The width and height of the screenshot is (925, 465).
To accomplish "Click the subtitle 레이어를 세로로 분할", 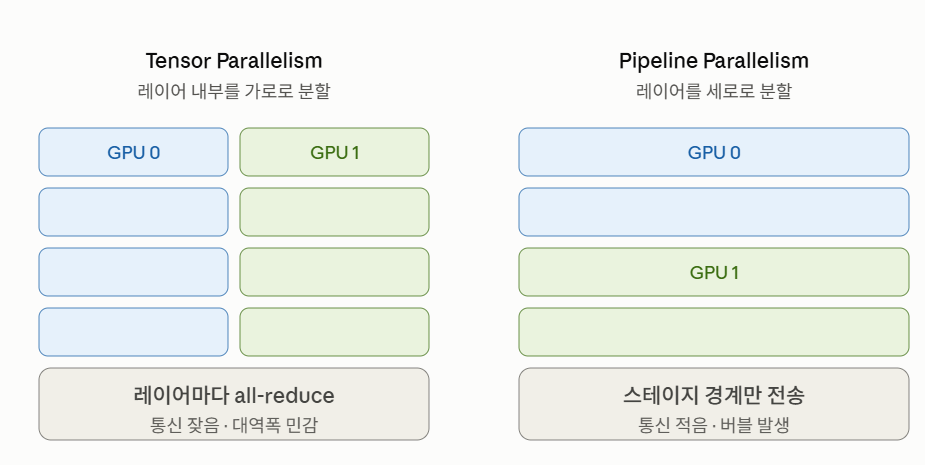I will 713,91.
